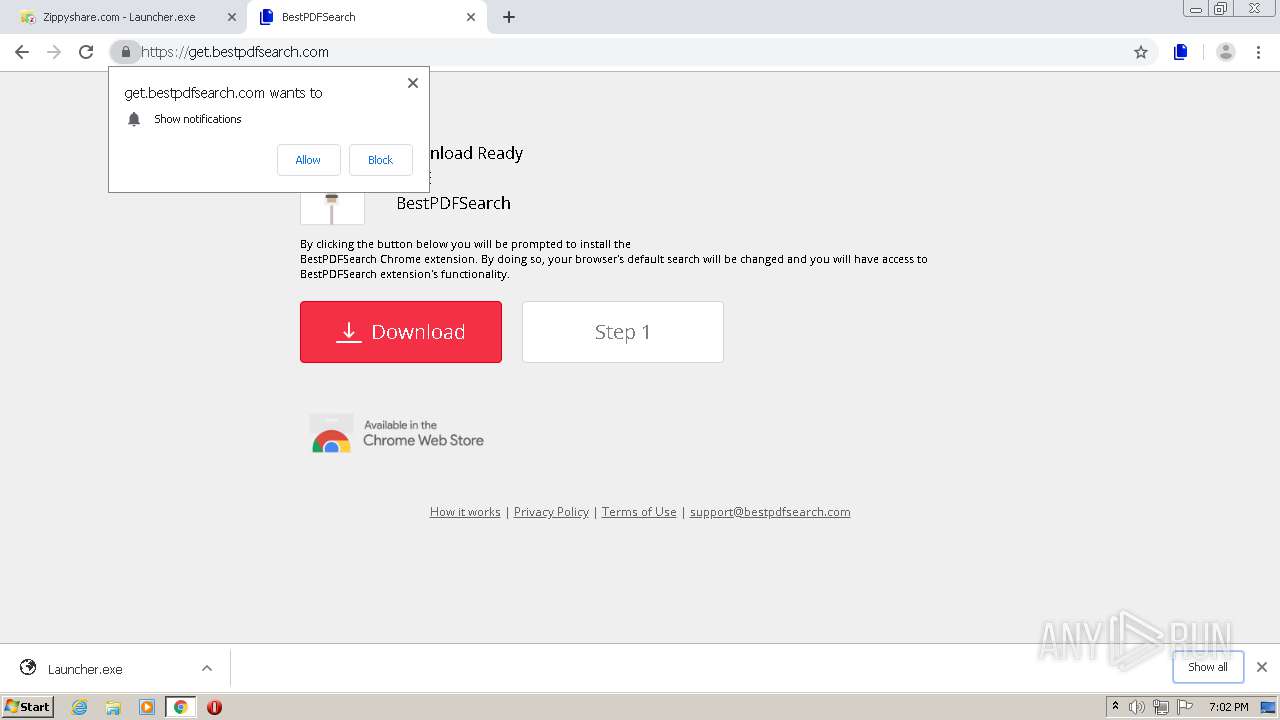Open Windows Explorer from the taskbar

113,707
